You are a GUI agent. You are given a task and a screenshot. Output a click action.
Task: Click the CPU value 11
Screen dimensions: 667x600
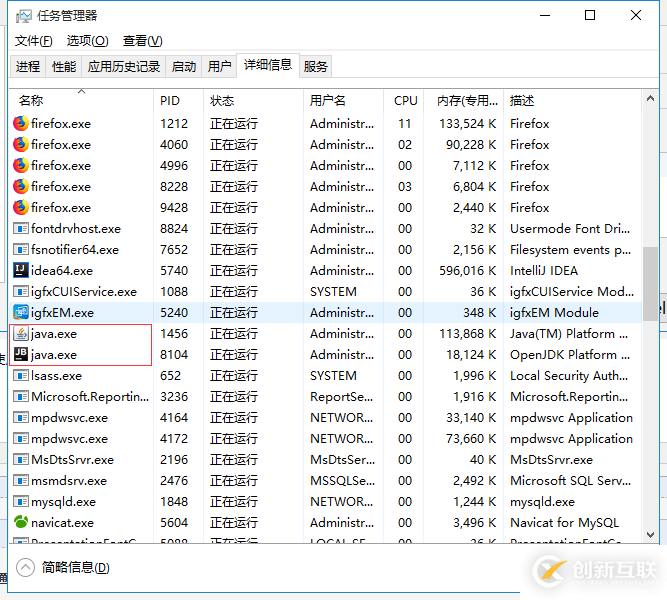(x=405, y=124)
